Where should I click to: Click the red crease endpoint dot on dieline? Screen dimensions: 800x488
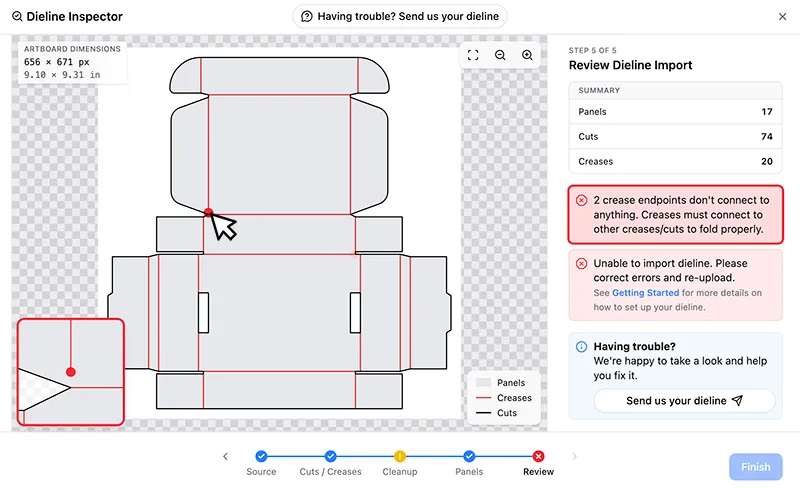tap(208, 211)
